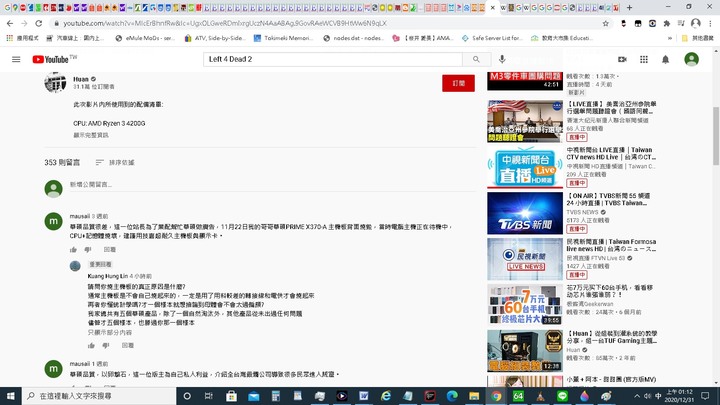Activate voice search microphone

(502, 59)
